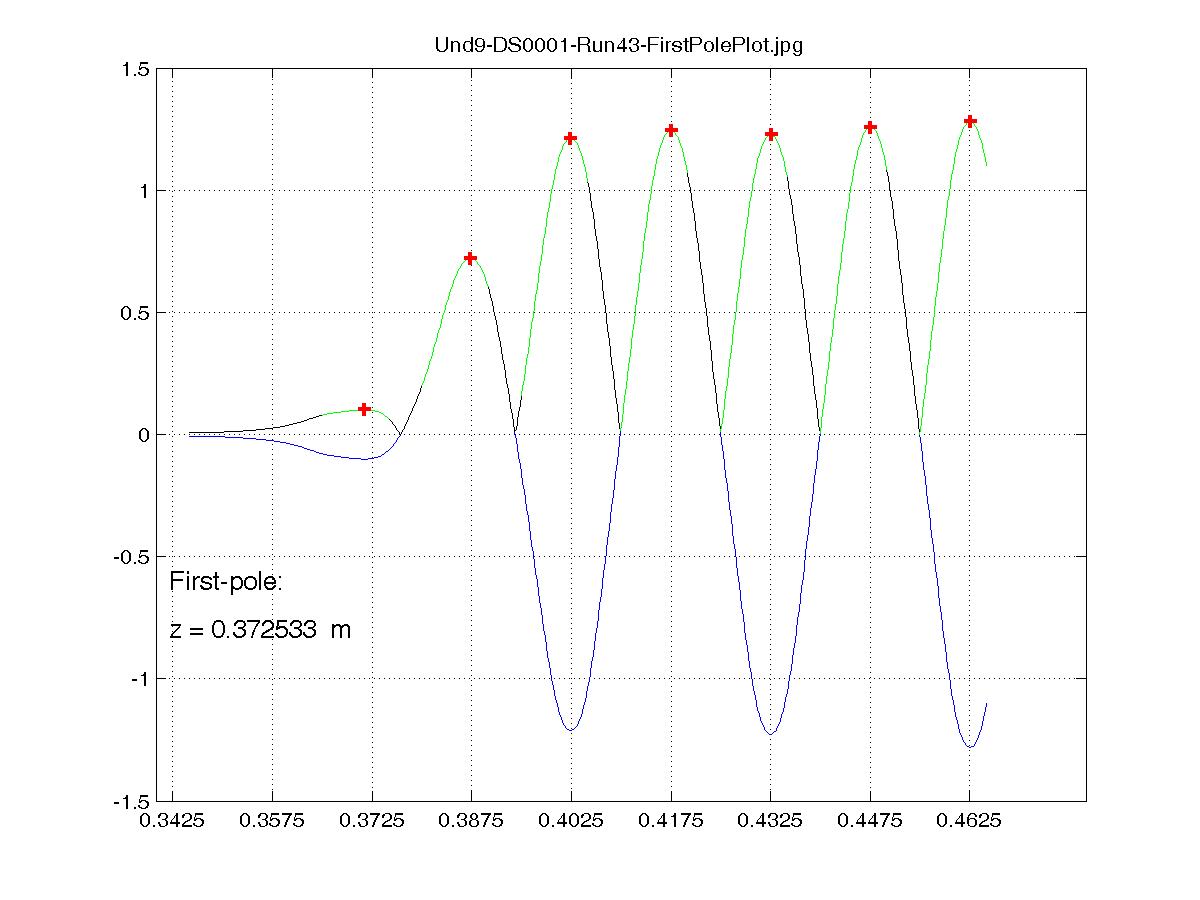Click the x-axis tick label 0.4625
Viewport: 1200px width, 900px height.
(x=969, y=821)
